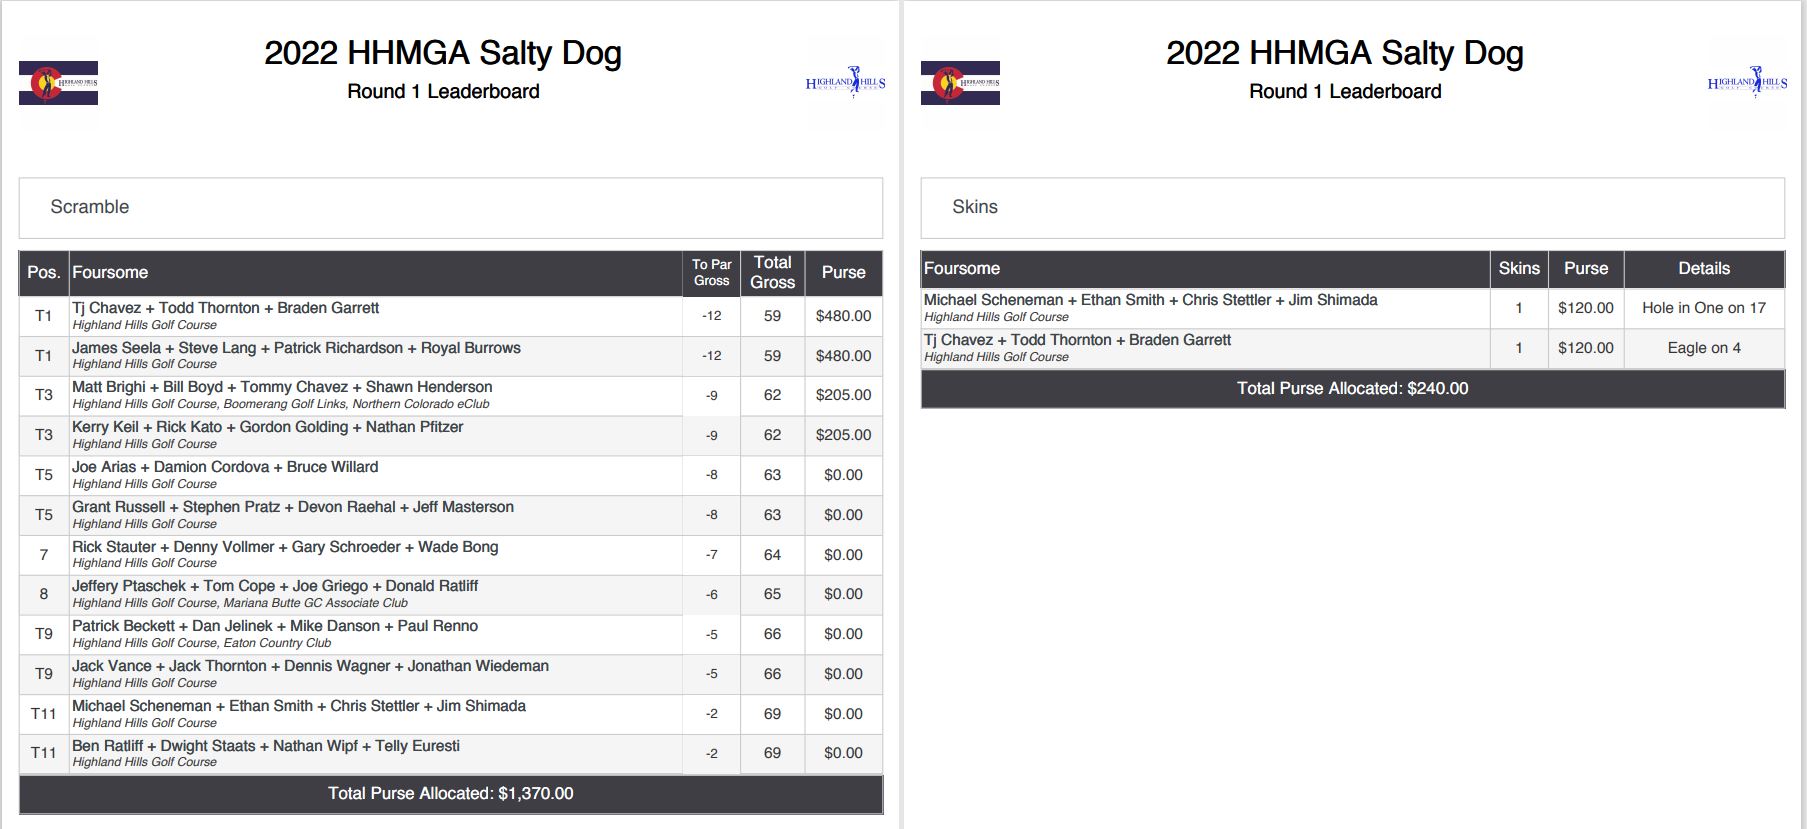Click the Pos. column header
1807x829 pixels.
[44, 273]
